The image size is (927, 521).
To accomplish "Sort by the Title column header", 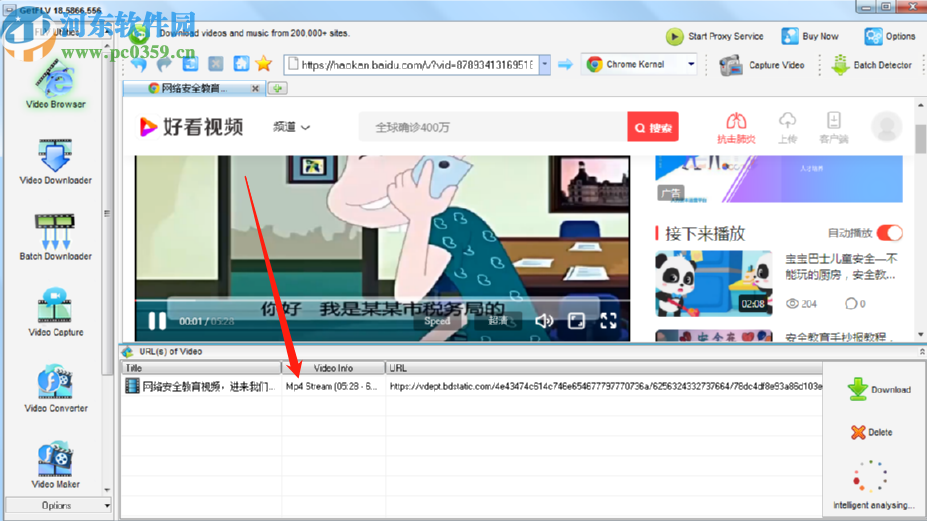I will pos(201,368).
